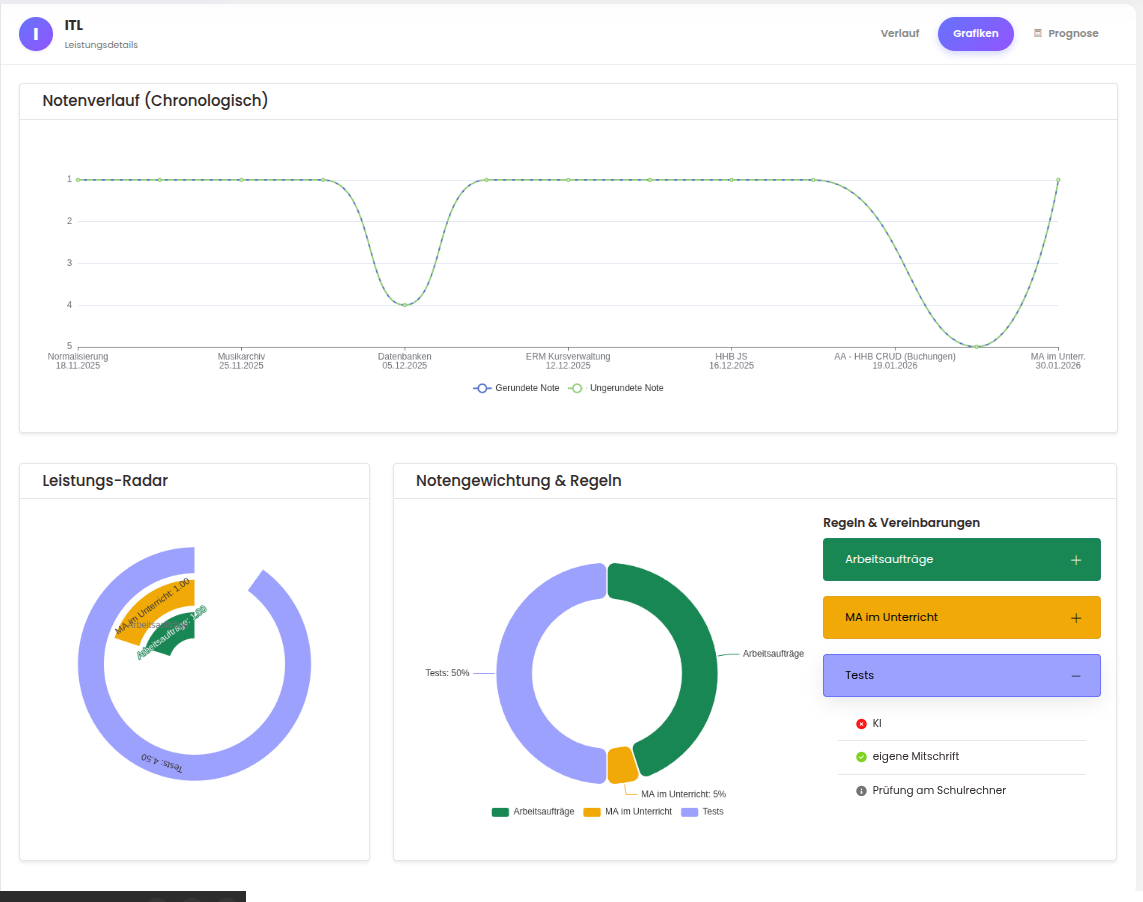This screenshot has height=902, width=1143.
Task: Select the Grafiken tab
Action: (975, 33)
